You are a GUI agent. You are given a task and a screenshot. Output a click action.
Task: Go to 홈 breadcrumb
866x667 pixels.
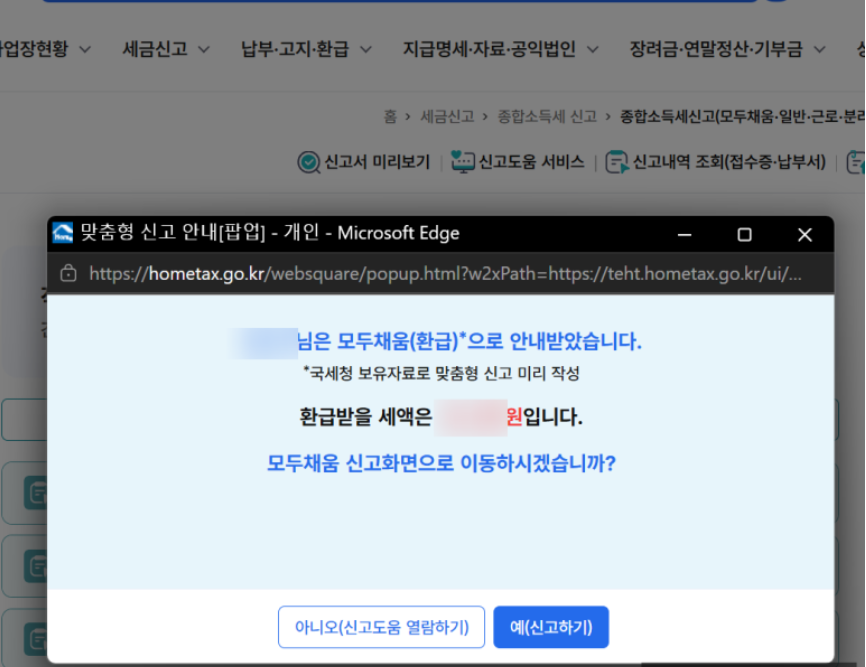click(390, 117)
